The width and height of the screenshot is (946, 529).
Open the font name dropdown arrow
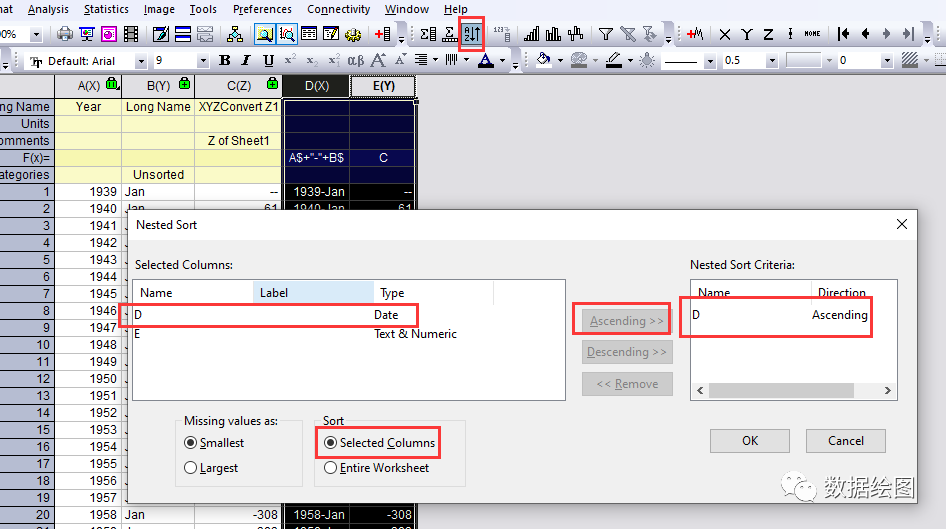point(141,61)
